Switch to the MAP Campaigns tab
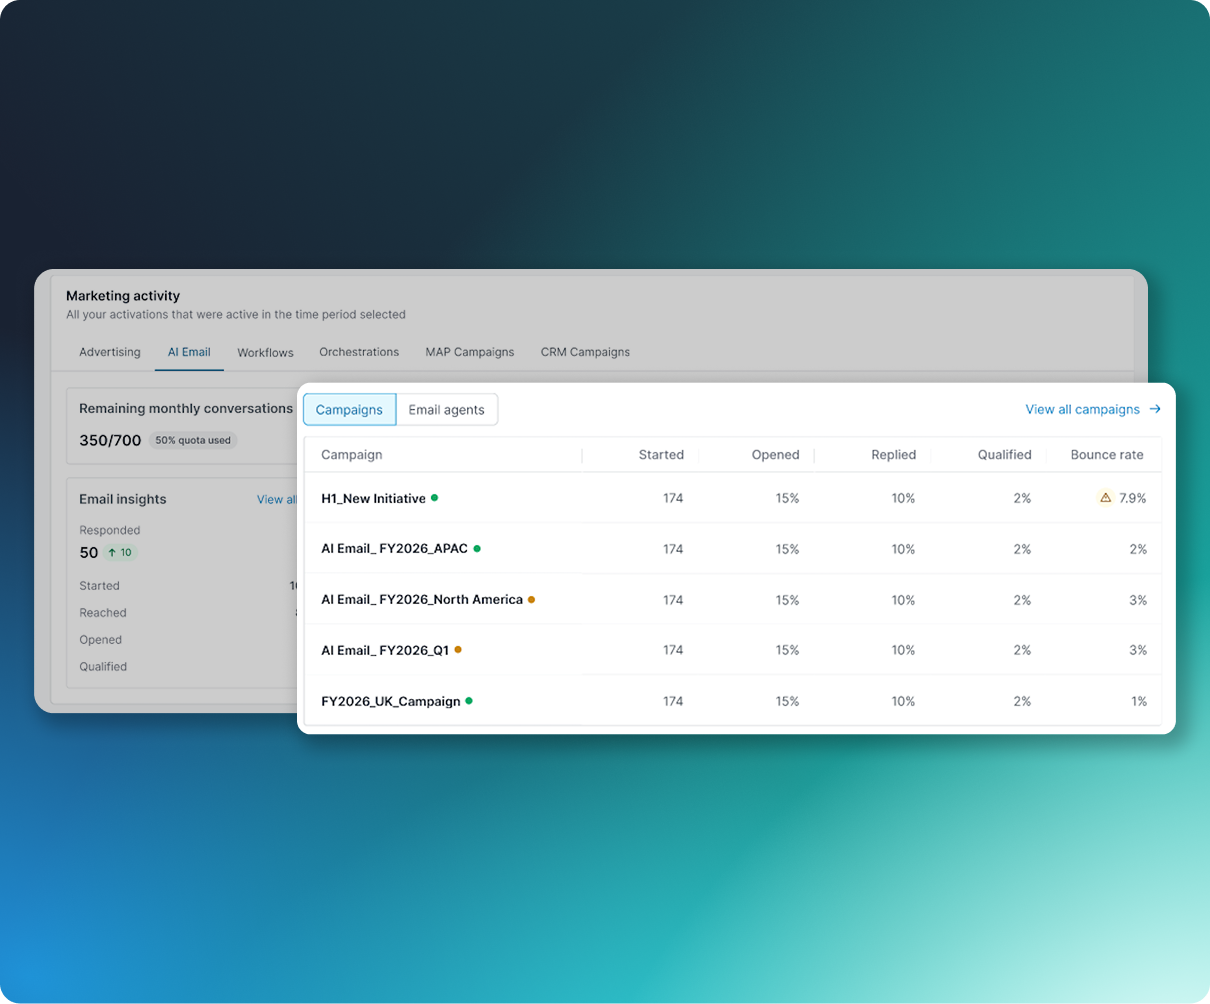1210x1004 pixels. click(469, 352)
